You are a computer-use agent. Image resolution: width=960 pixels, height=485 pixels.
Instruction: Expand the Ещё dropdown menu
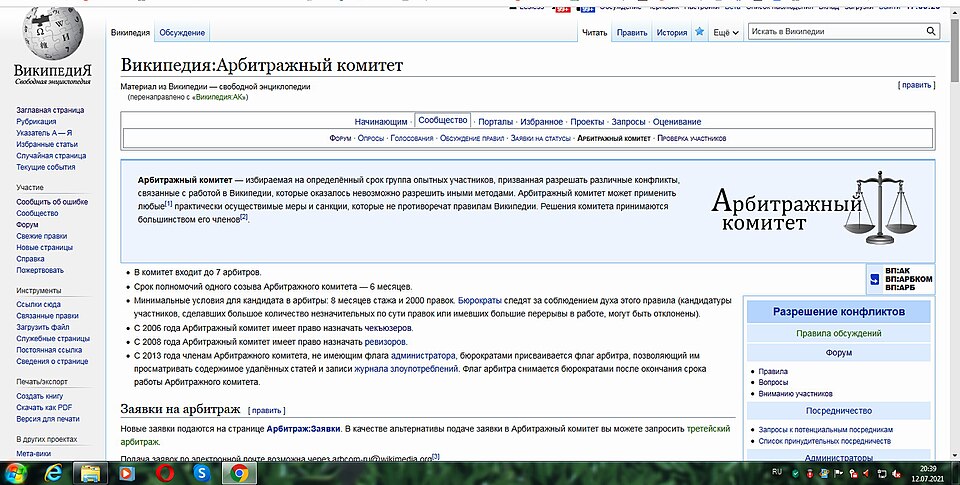(x=726, y=32)
